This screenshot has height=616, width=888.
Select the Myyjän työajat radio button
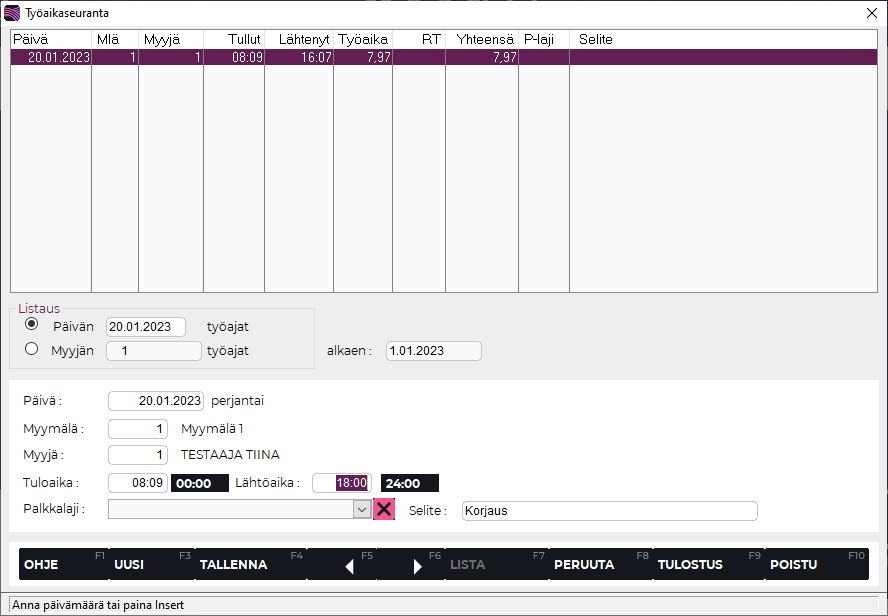click(x=32, y=350)
